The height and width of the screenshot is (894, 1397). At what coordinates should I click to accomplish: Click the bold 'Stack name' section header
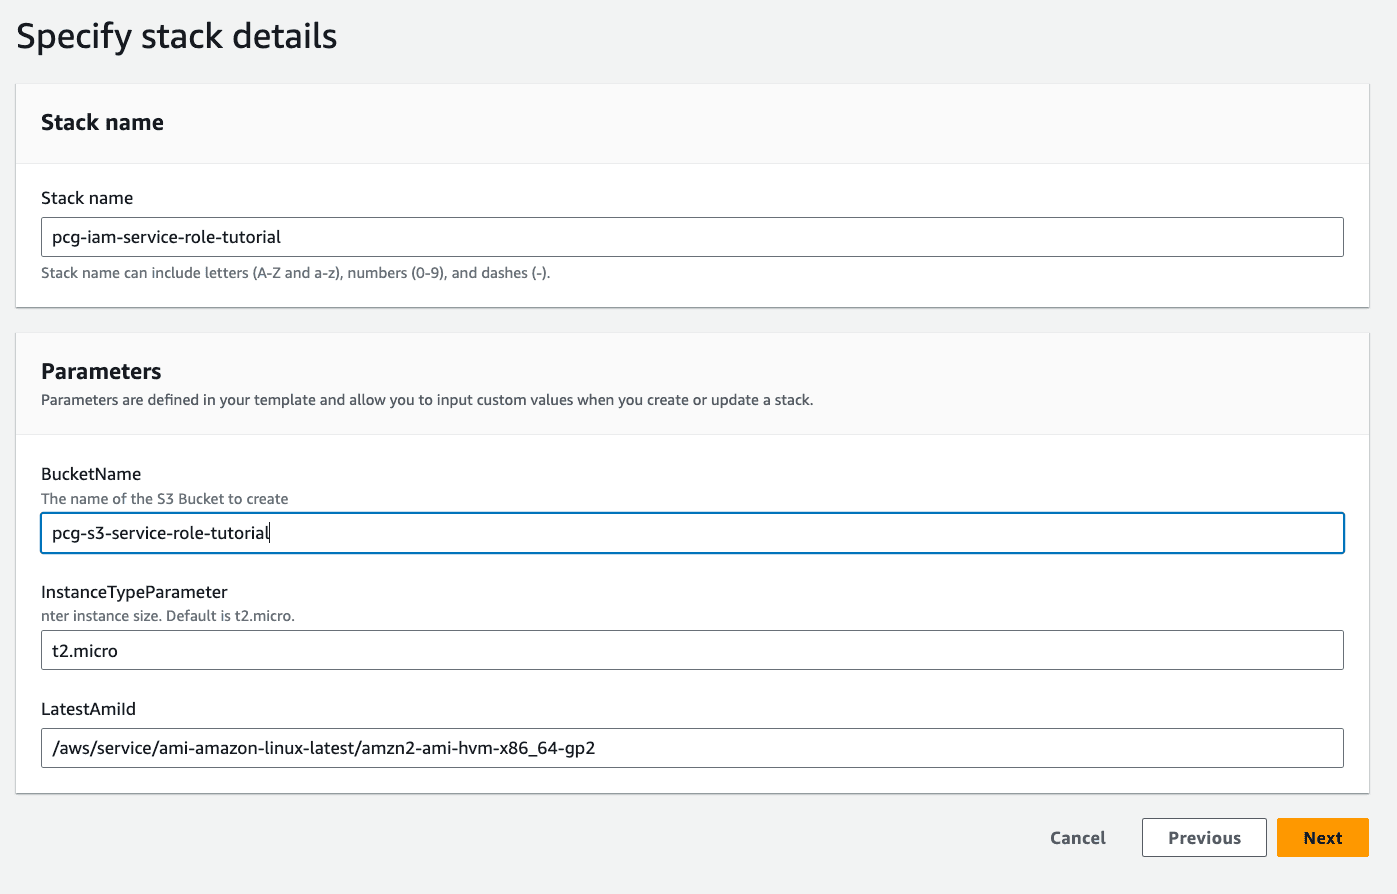[x=102, y=122]
